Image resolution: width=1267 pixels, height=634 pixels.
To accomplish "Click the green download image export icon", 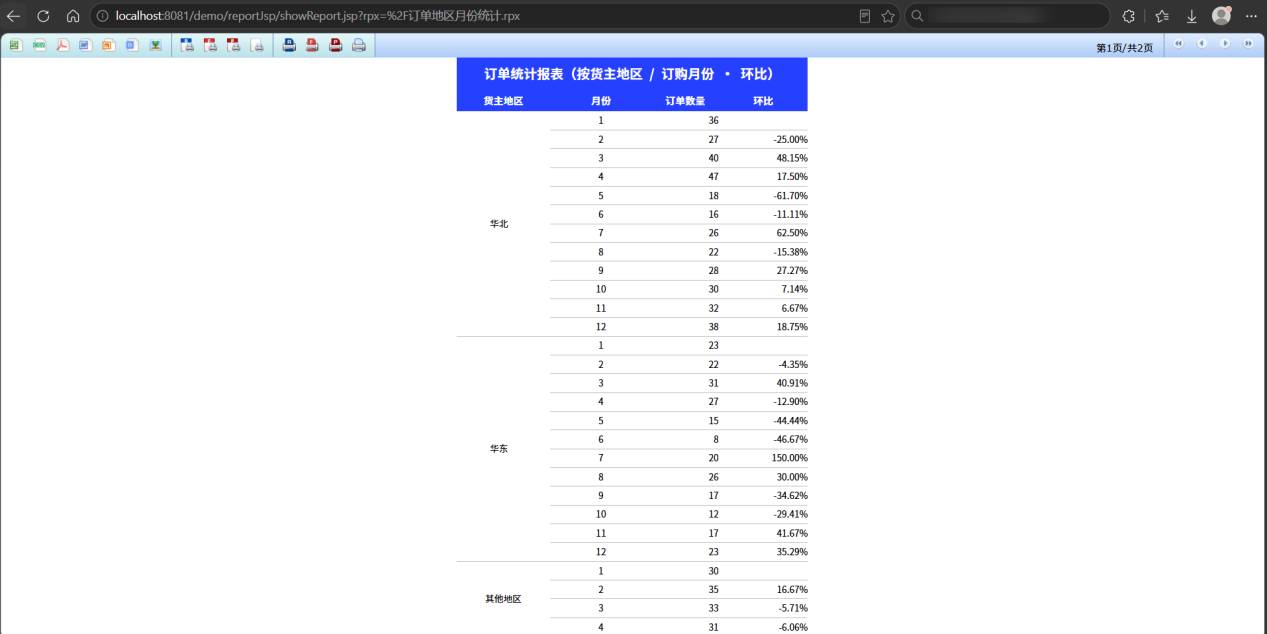I will [x=155, y=45].
